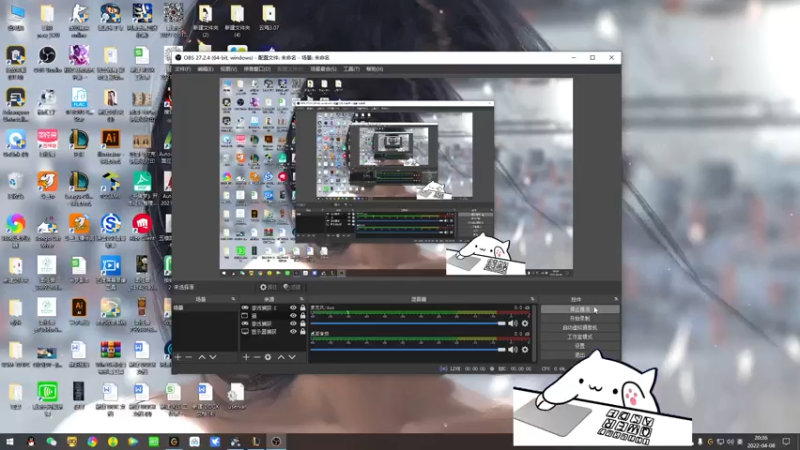The image size is (800, 450).
Task: Open the File (F) menu in OBS
Action: [183, 69]
